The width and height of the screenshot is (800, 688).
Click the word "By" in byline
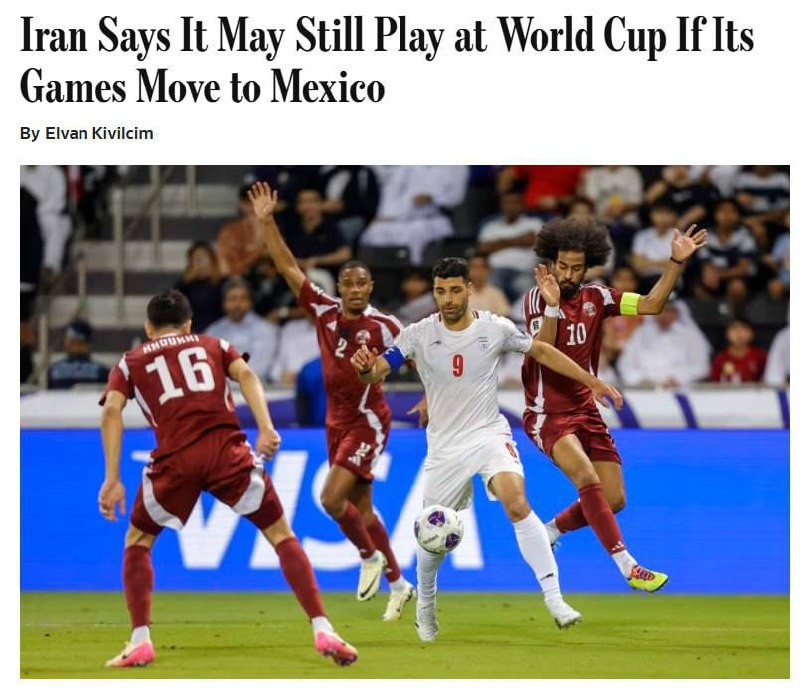[x=30, y=134]
